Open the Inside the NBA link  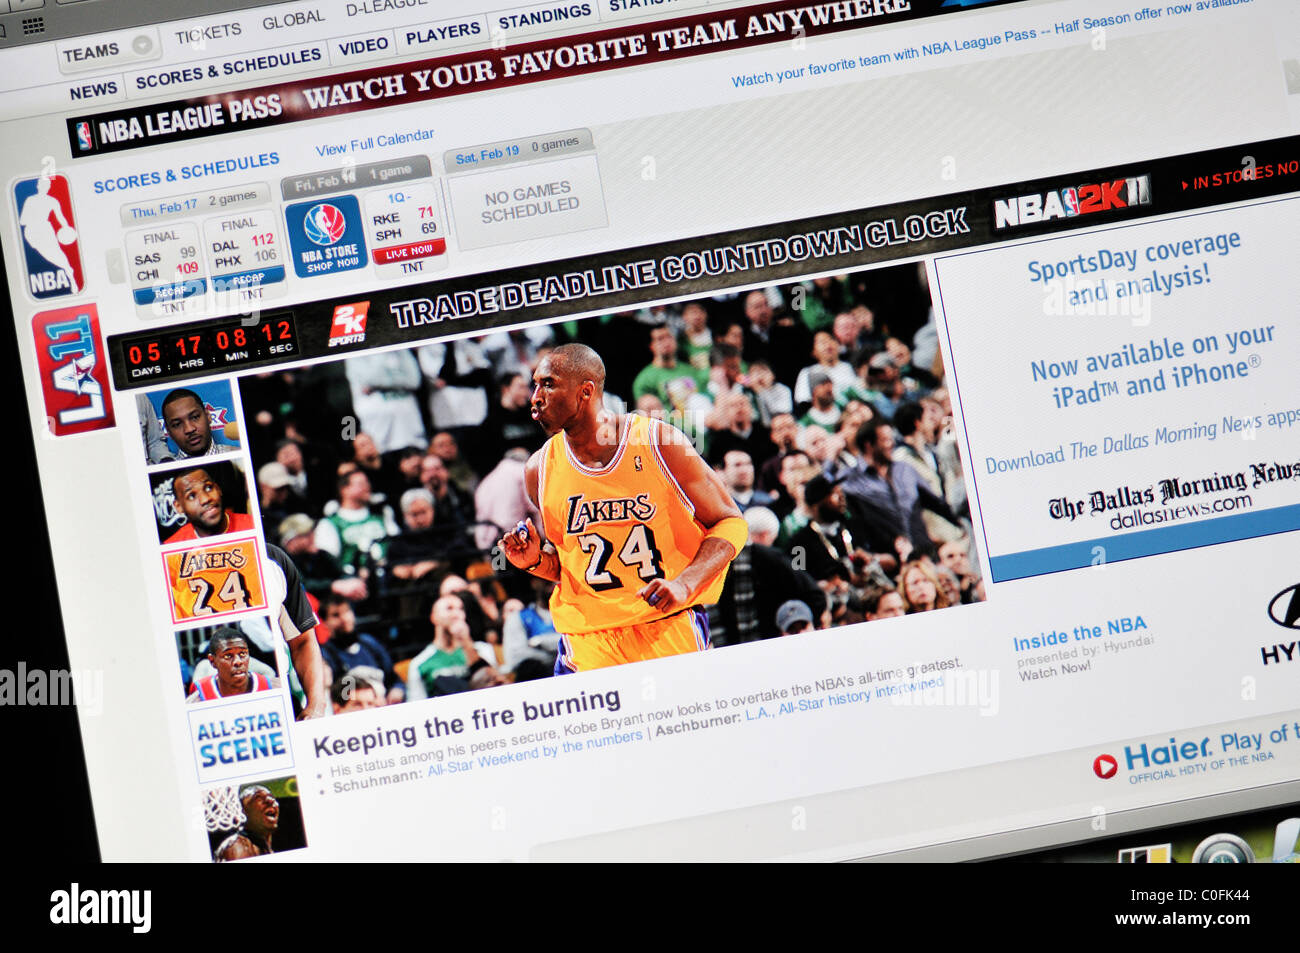[1080, 633]
